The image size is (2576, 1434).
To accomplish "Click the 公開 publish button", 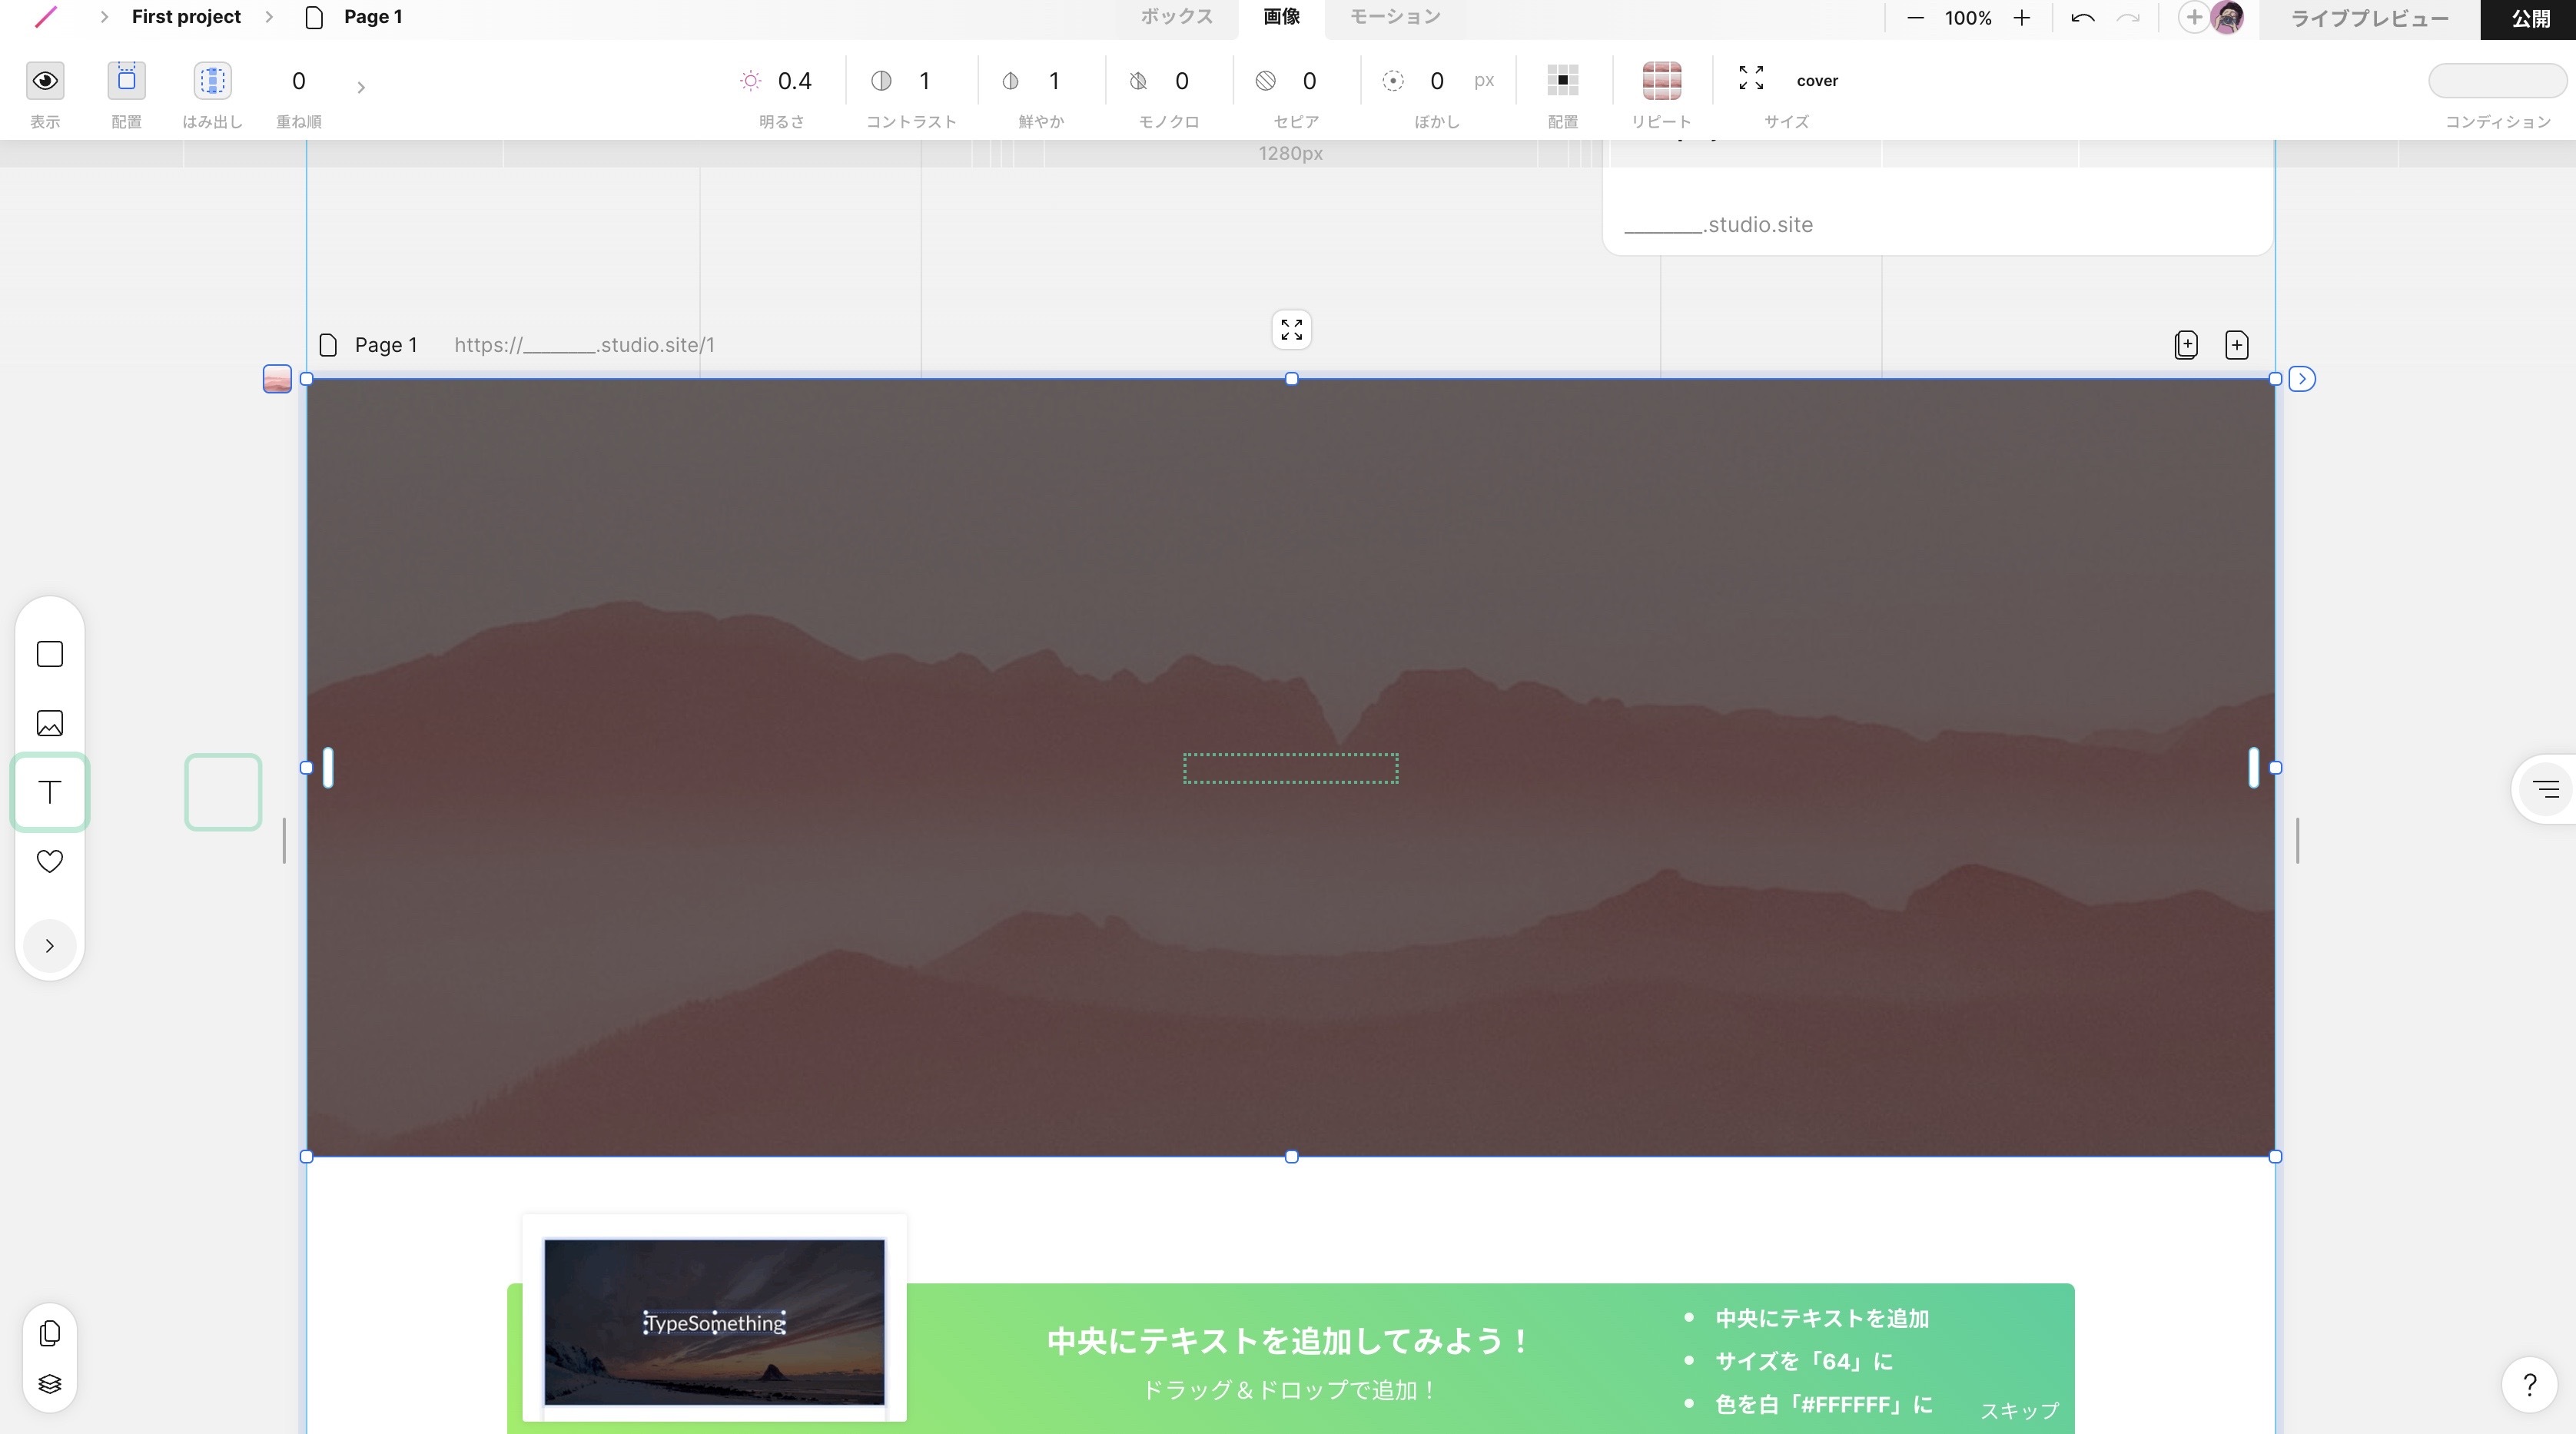I will point(2529,19).
